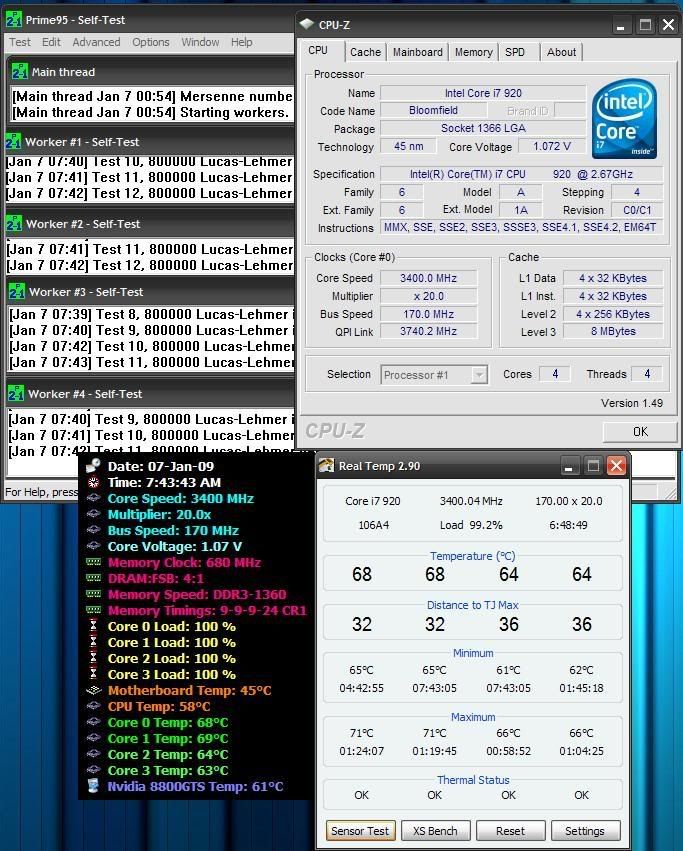Click the memory icon beside Memory Speed: DDR3-1360
This screenshot has height=851, width=683.
pyautogui.click(x=94, y=594)
